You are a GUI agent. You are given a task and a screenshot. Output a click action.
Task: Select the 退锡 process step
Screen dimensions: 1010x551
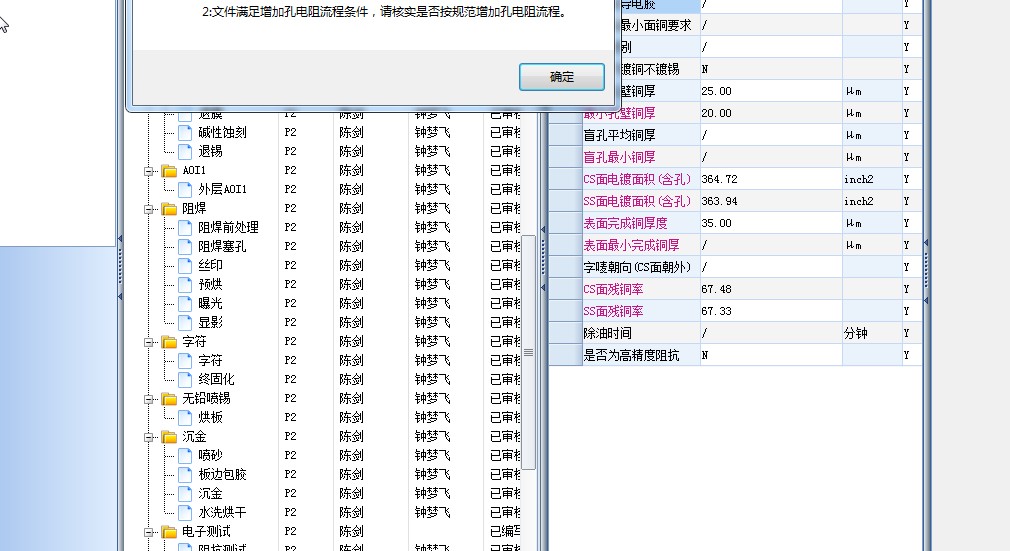tap(210, 151)
